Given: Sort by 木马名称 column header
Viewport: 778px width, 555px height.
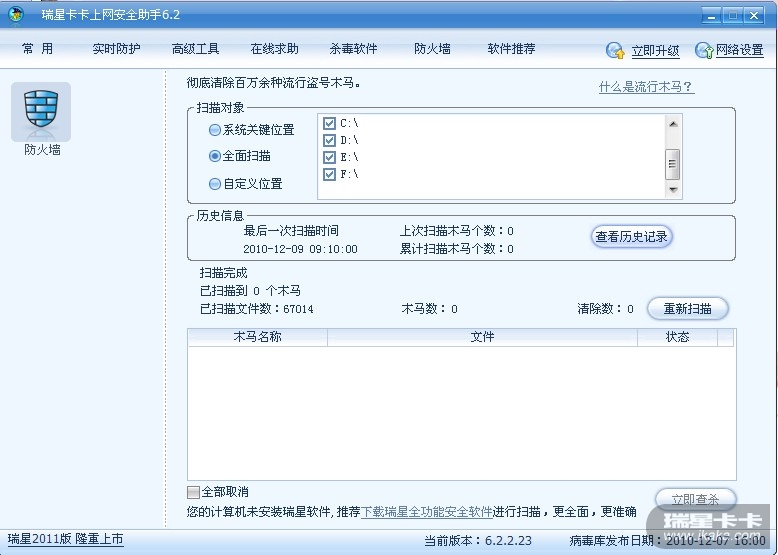Looking at the screenshot, I should tap(258, 337).
